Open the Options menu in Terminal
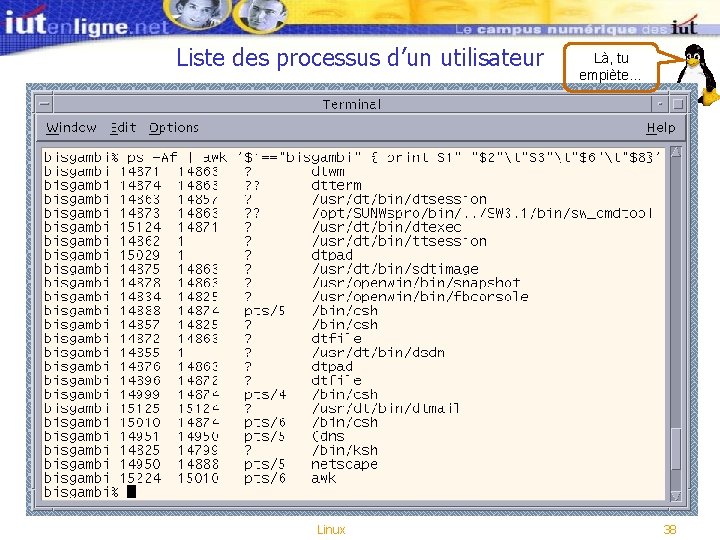720x540 pixels. [x=174, y=128]
